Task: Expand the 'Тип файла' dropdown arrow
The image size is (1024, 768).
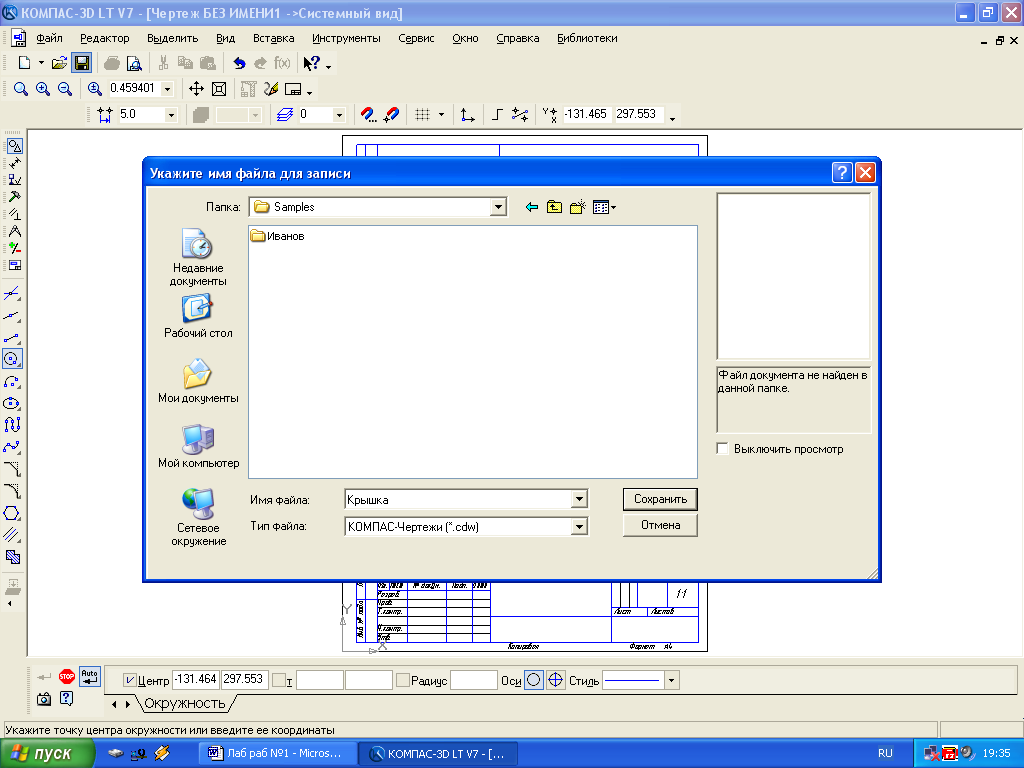Action: (579, 526)
